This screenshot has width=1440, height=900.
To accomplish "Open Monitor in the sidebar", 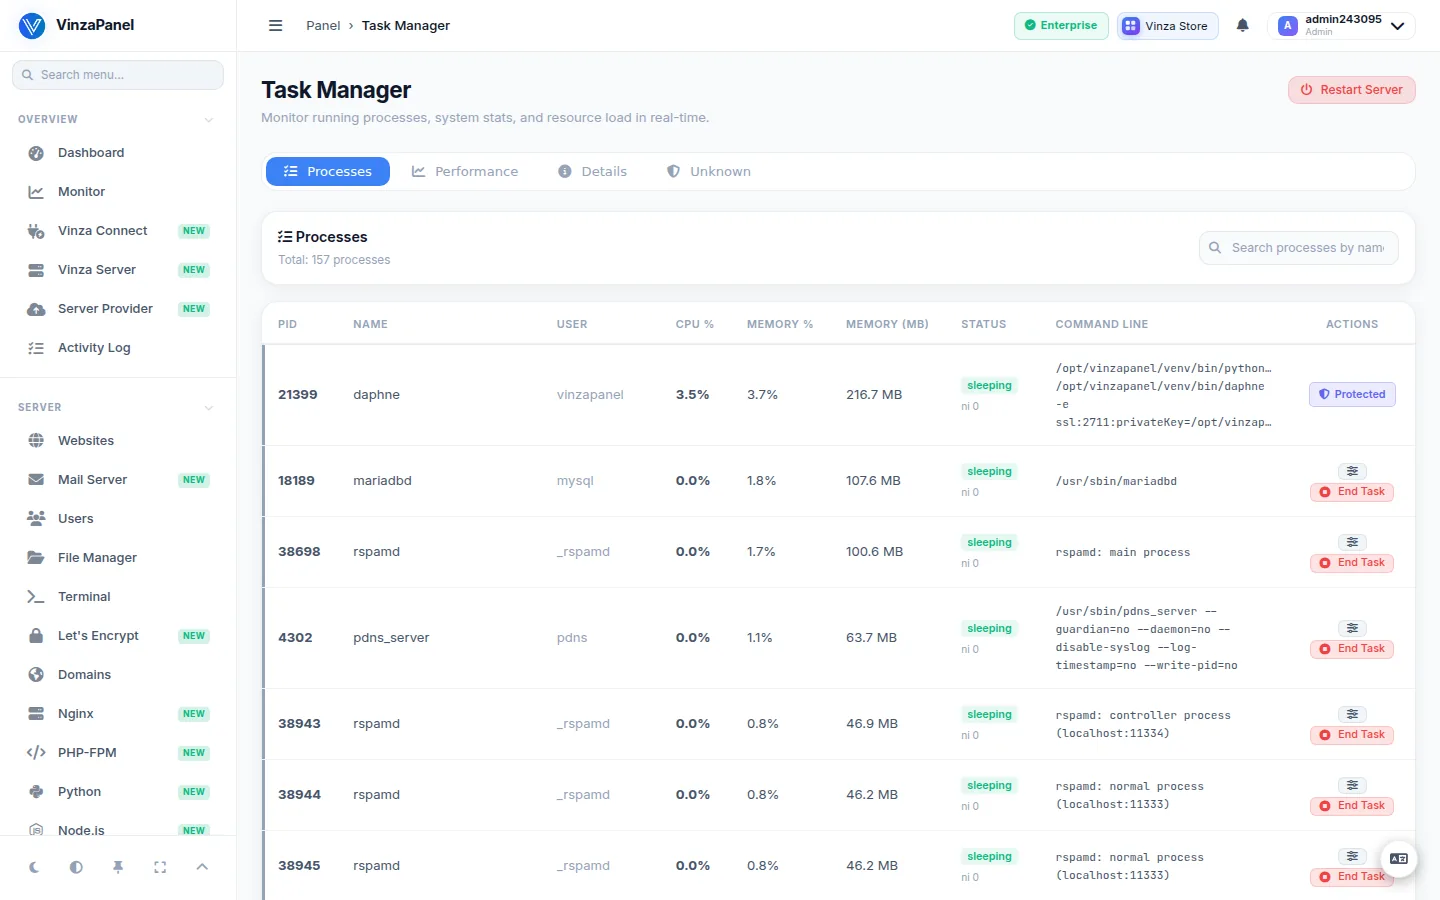I will coord(118,192).
